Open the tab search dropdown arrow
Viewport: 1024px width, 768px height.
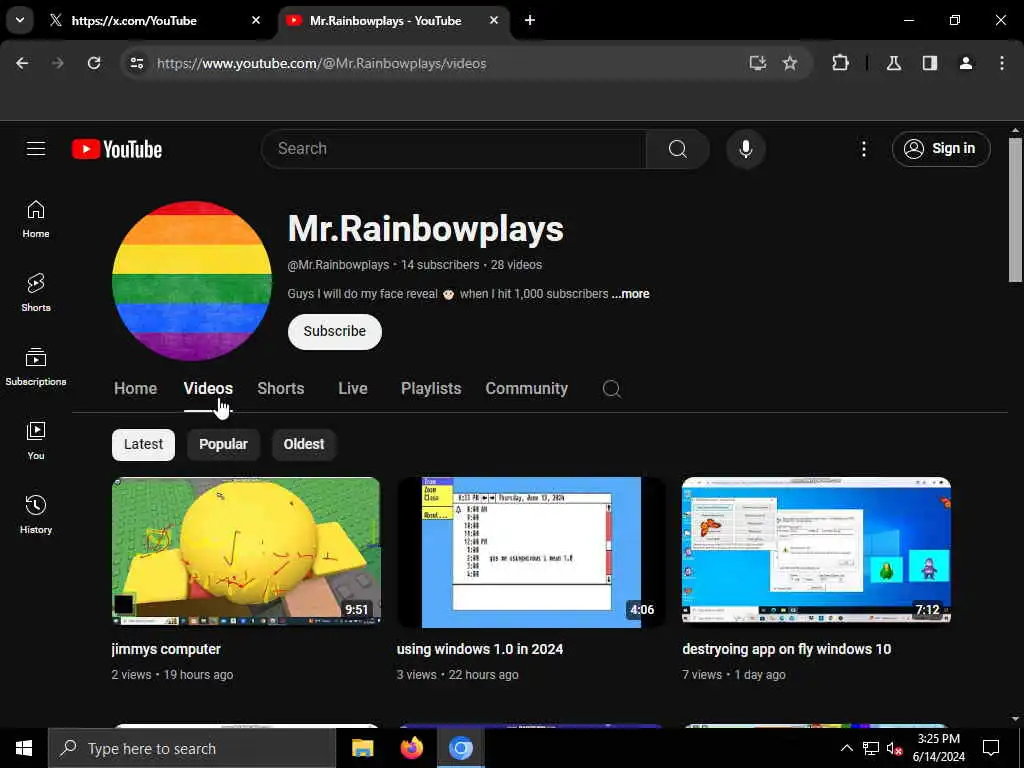[x=20, y=20]
